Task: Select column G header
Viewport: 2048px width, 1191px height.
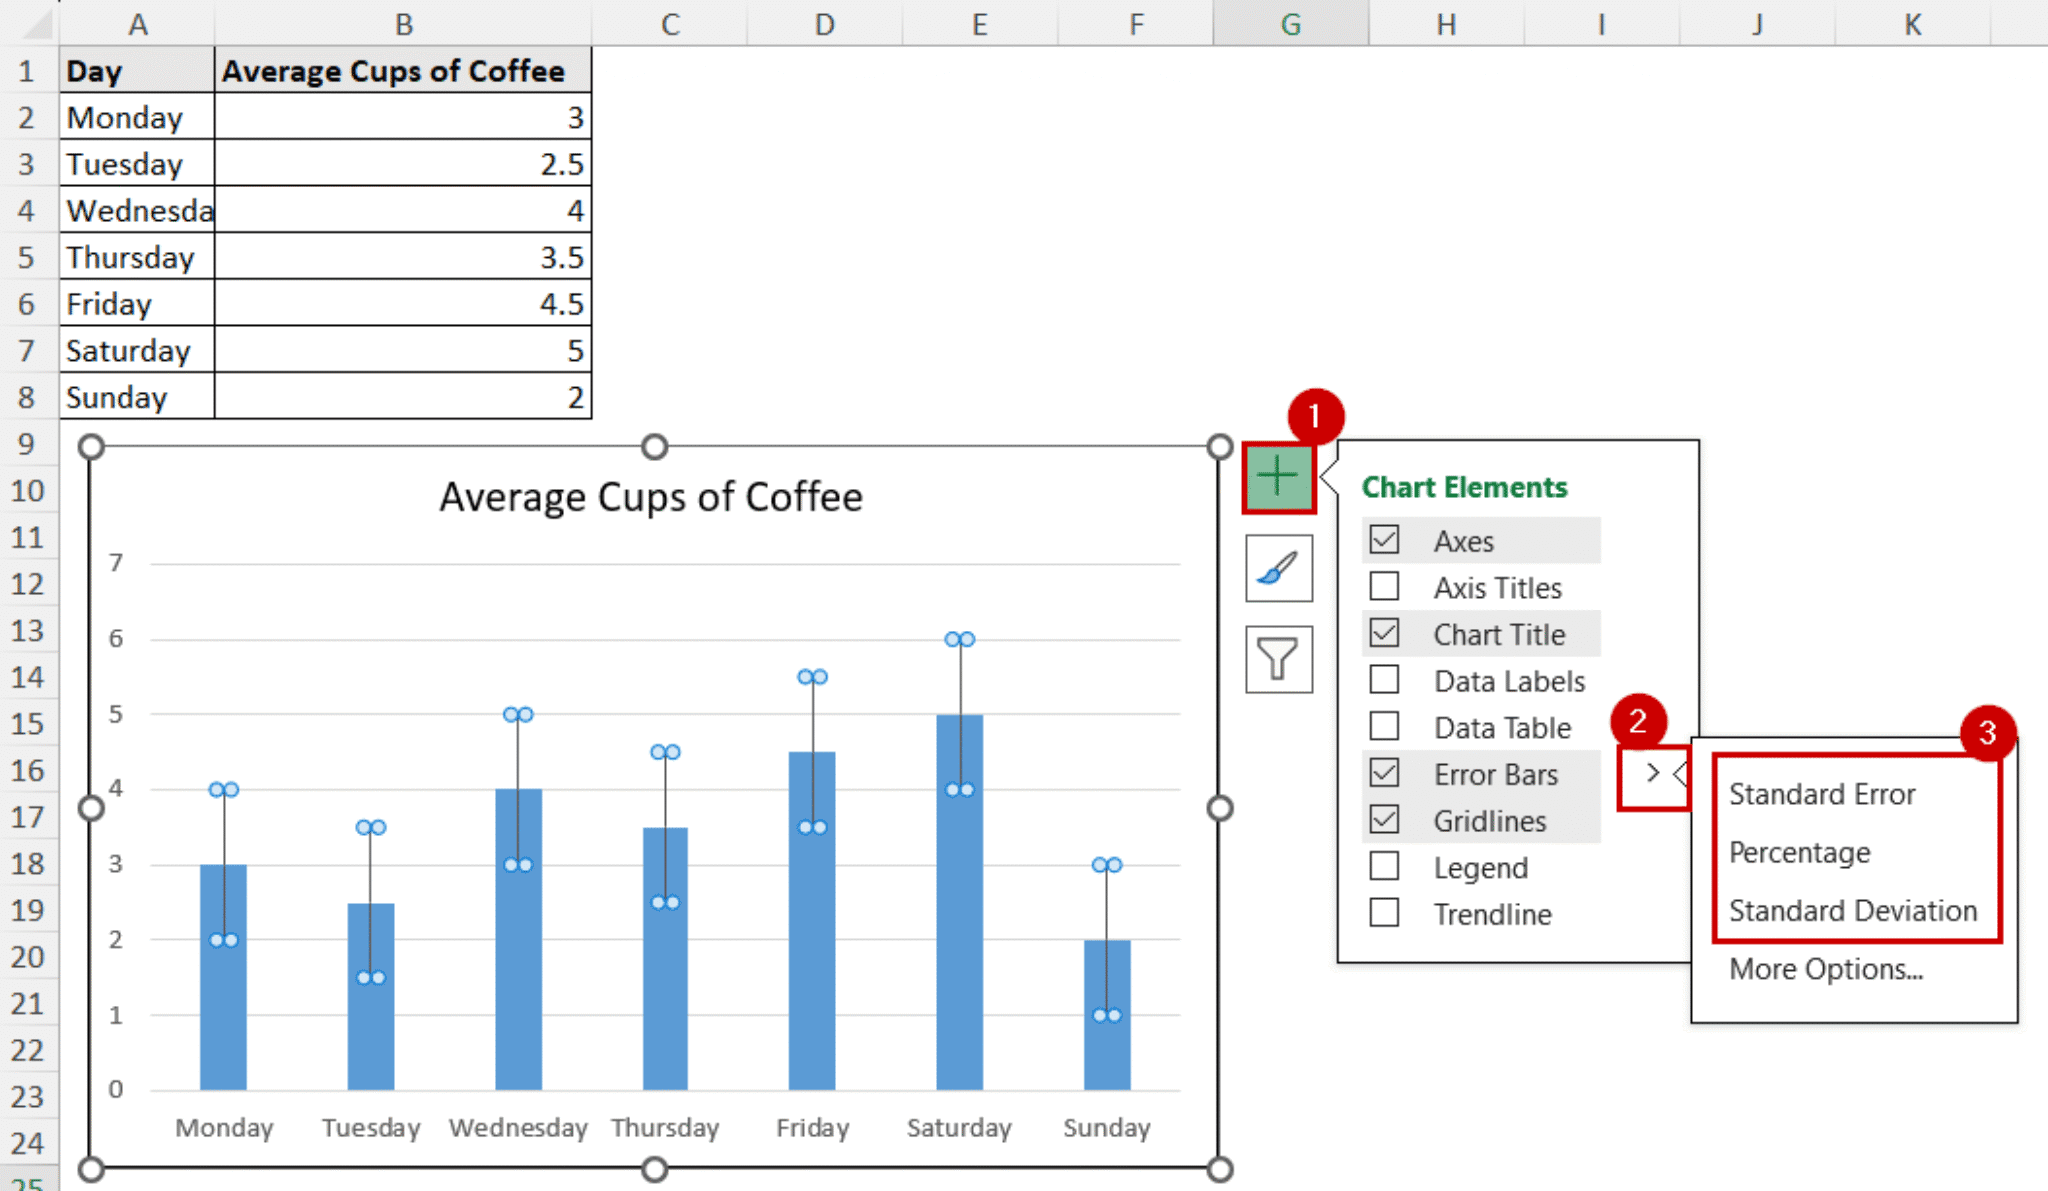Action: click(1290, 23)
